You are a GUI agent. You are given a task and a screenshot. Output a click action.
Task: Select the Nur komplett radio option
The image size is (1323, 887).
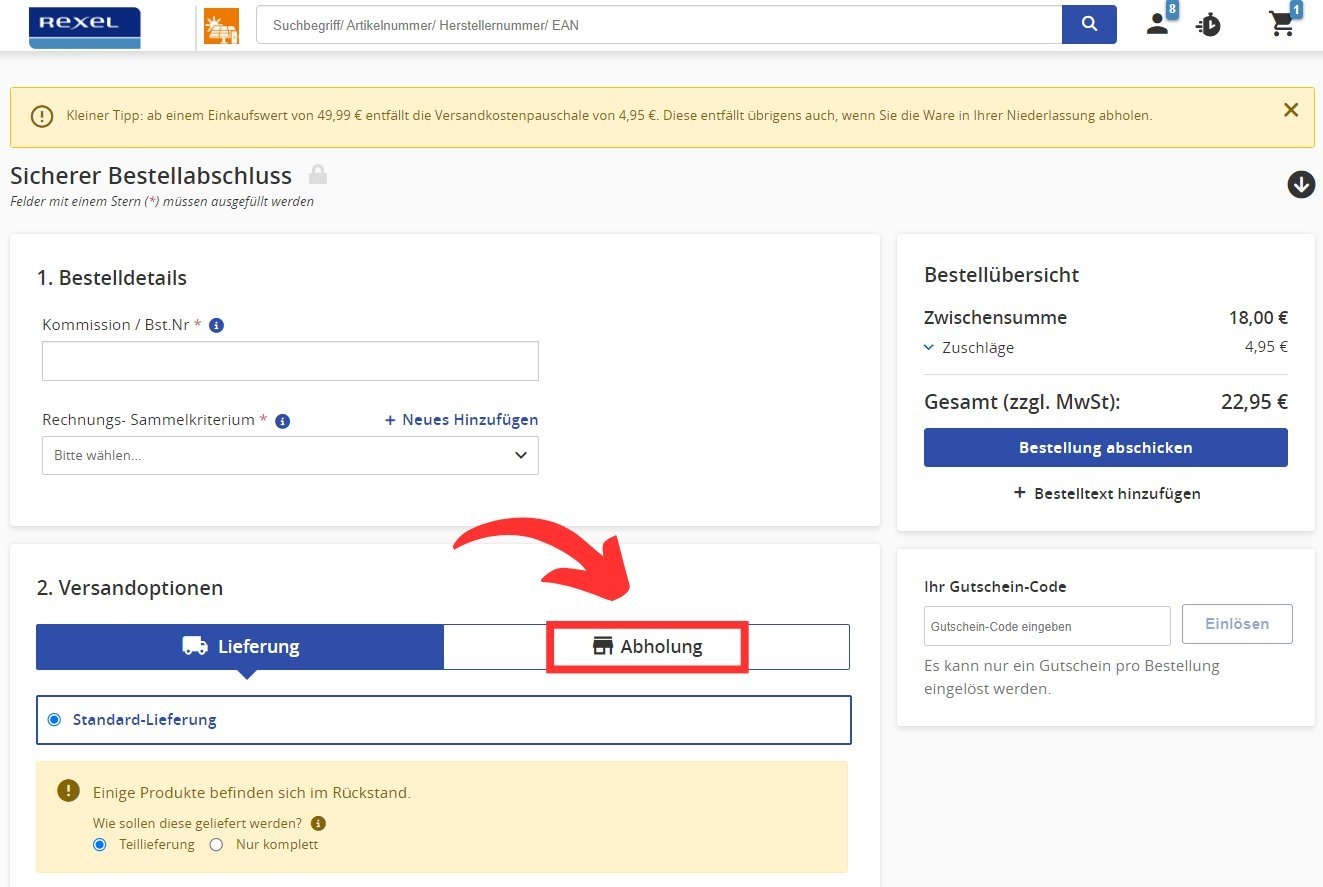pos(216,844)
